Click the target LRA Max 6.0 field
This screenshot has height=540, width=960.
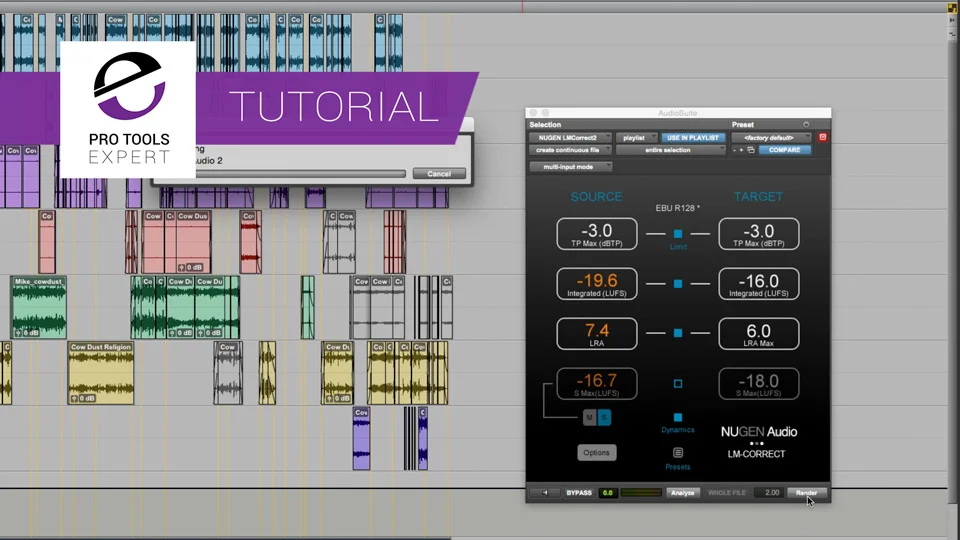(x=759, y=334)
